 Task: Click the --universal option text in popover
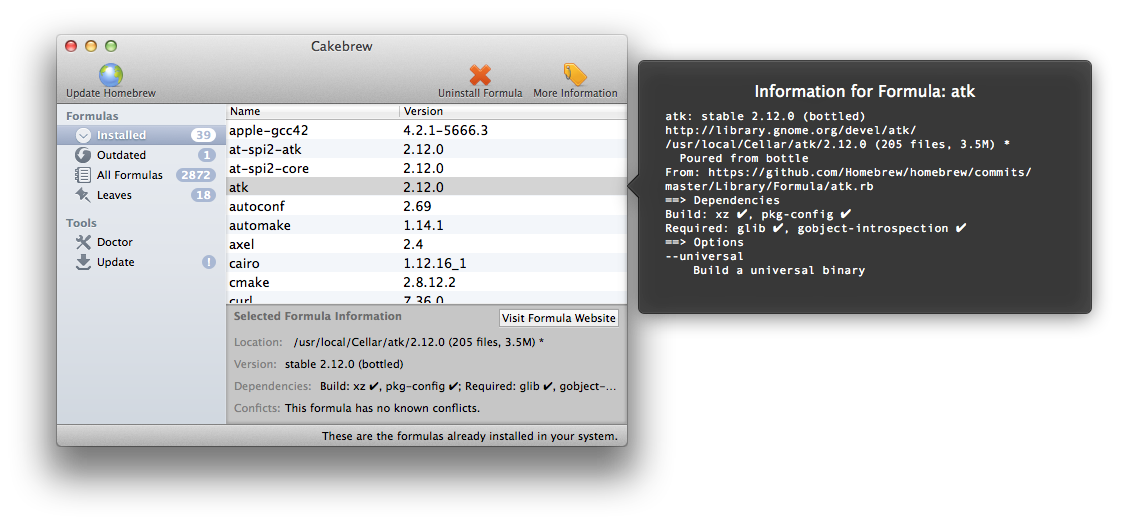(x=704, y=256)
